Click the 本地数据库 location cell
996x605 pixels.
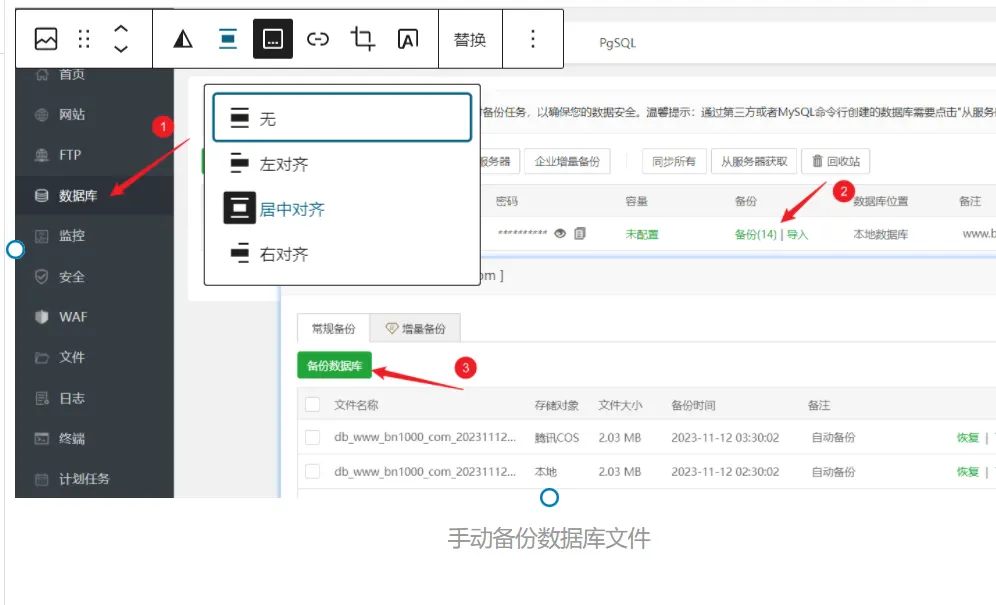click(880, 234)
